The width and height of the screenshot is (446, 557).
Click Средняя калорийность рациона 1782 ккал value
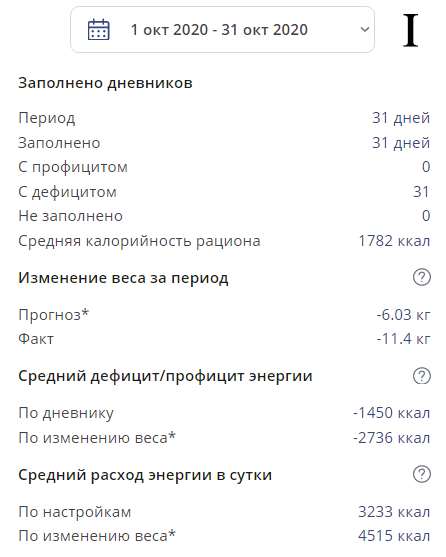pyautogui.click(x=394, y=241)
